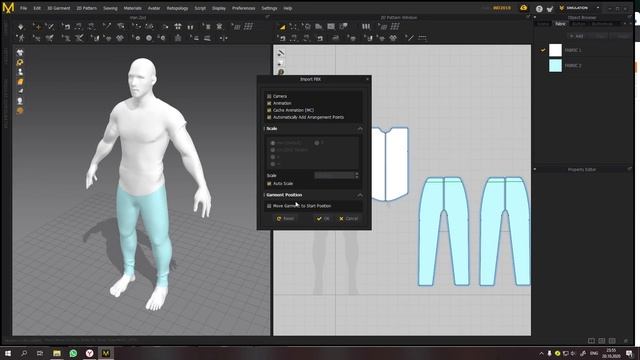Image resolution: width=640 pixels, height=360 pixels.
Task: Confirm import with the OK button
Action: click(323, 219)
